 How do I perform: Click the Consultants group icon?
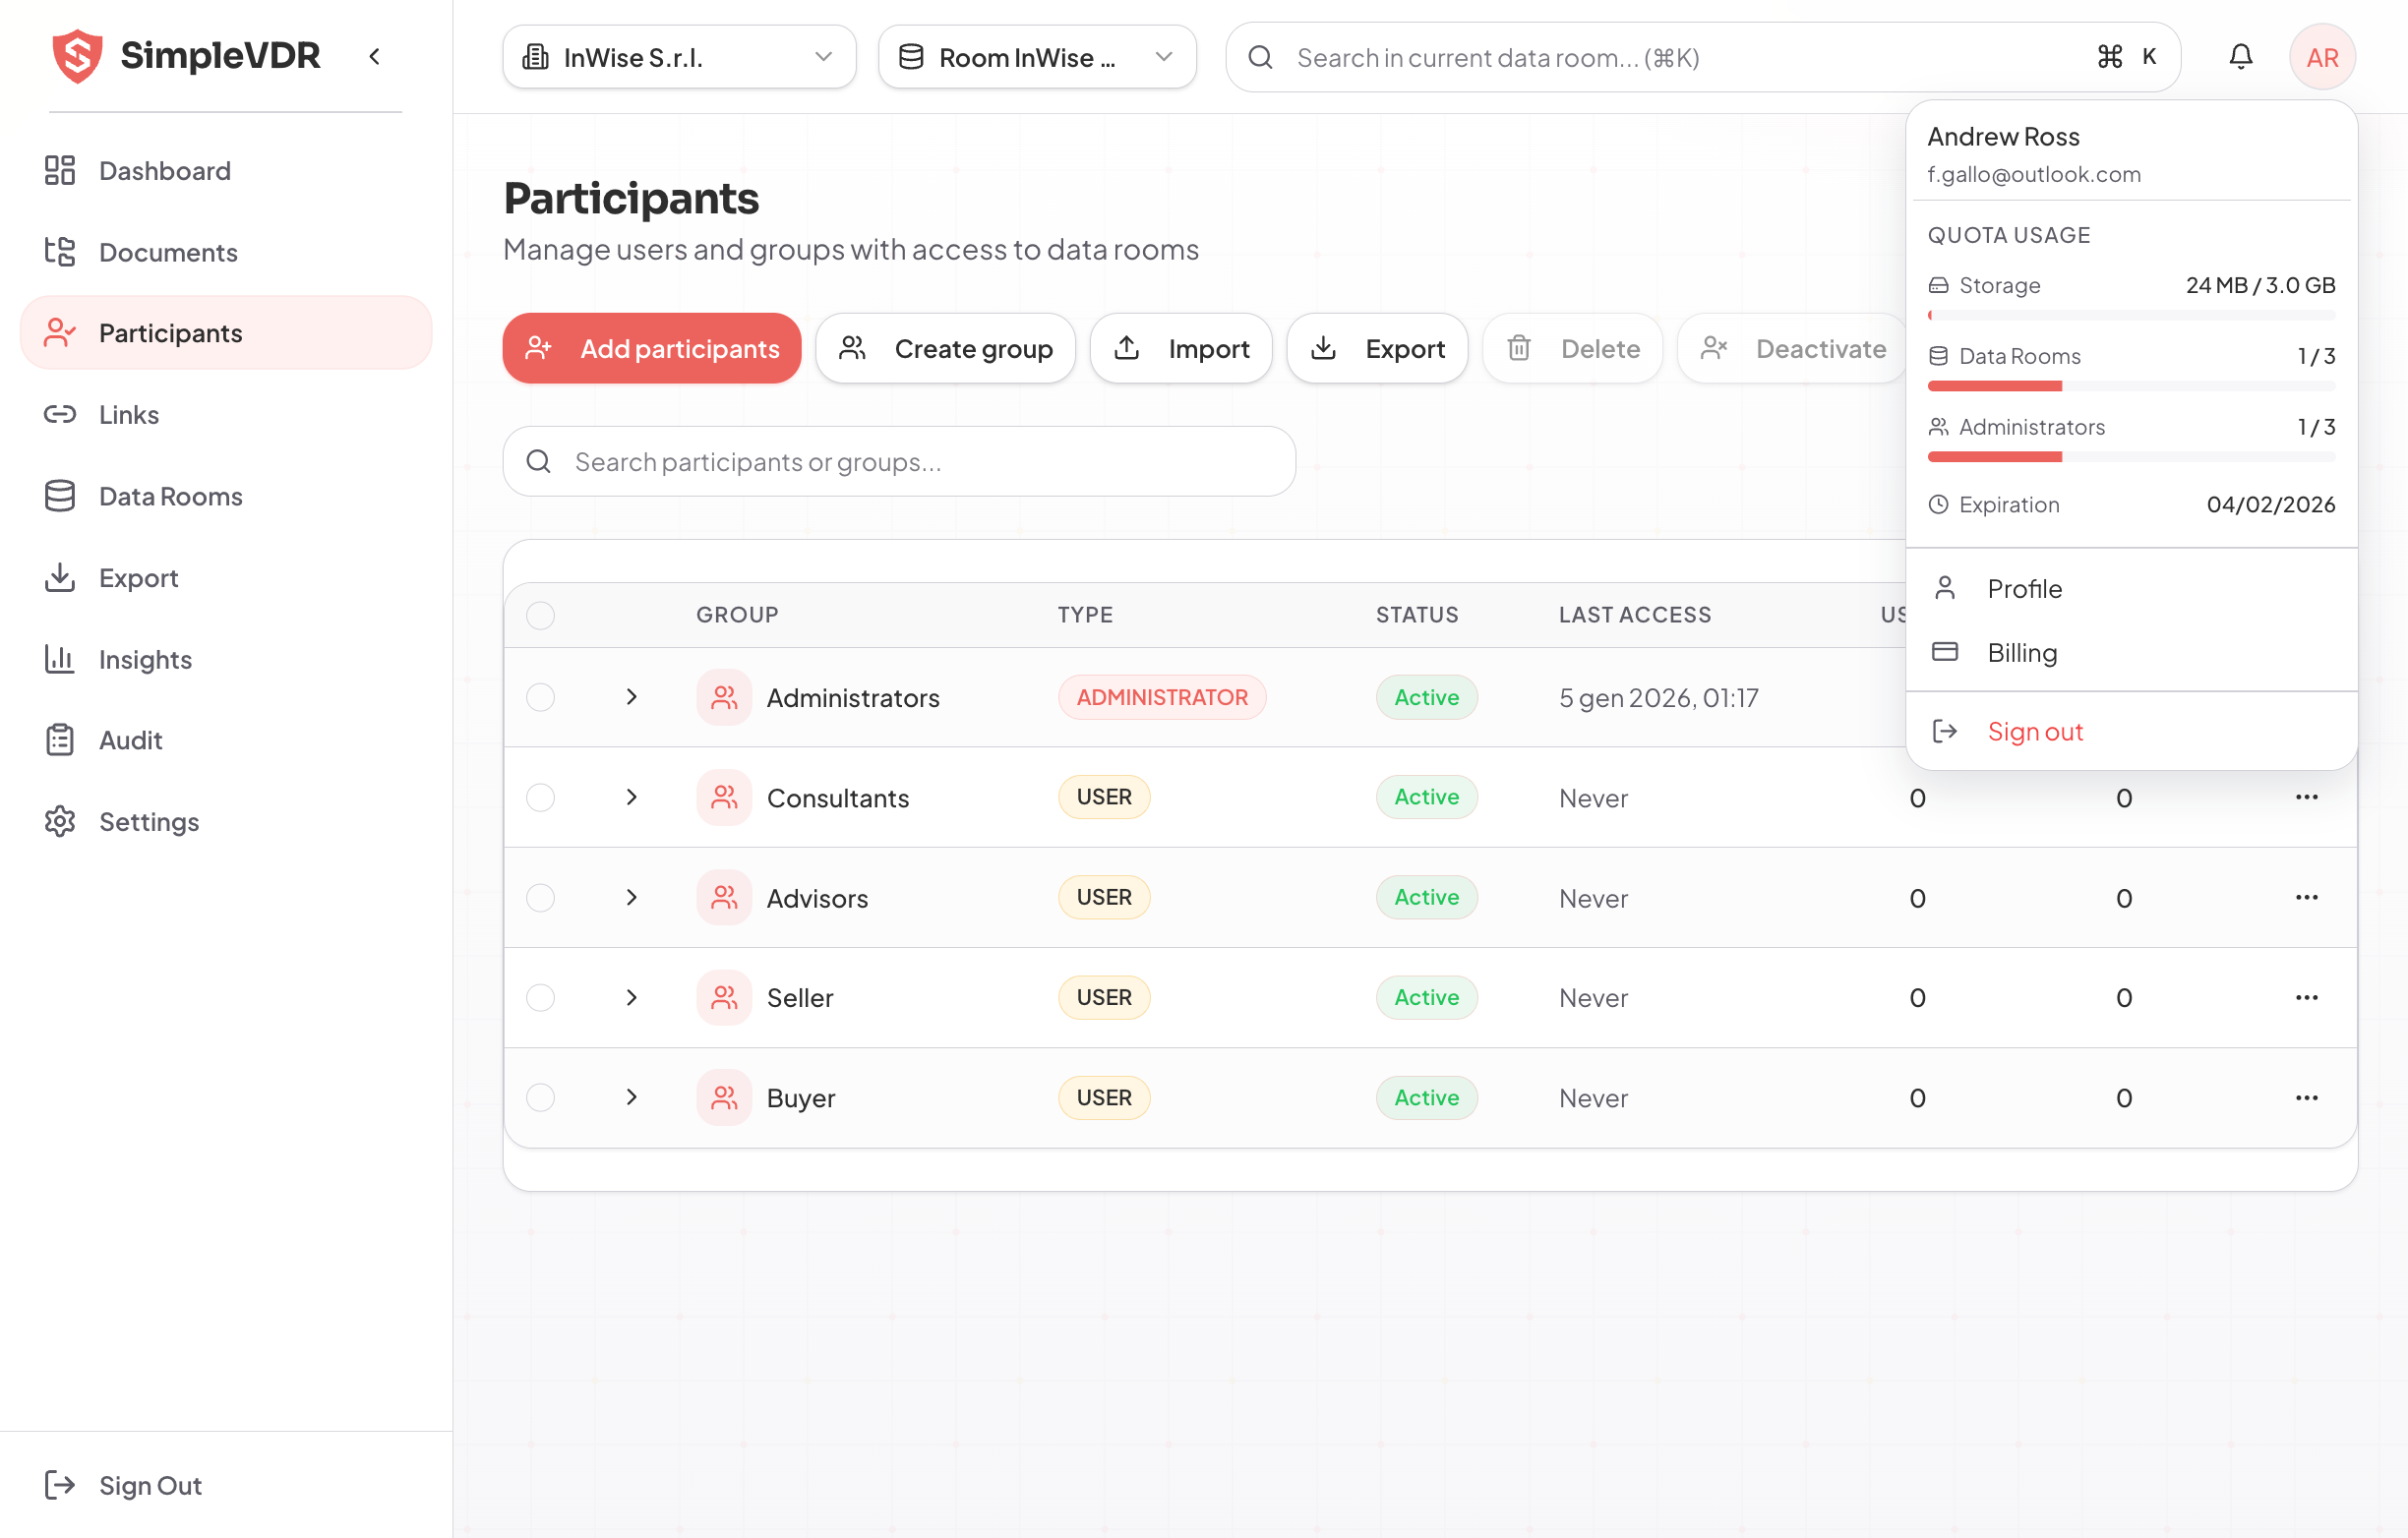[724, 798]
